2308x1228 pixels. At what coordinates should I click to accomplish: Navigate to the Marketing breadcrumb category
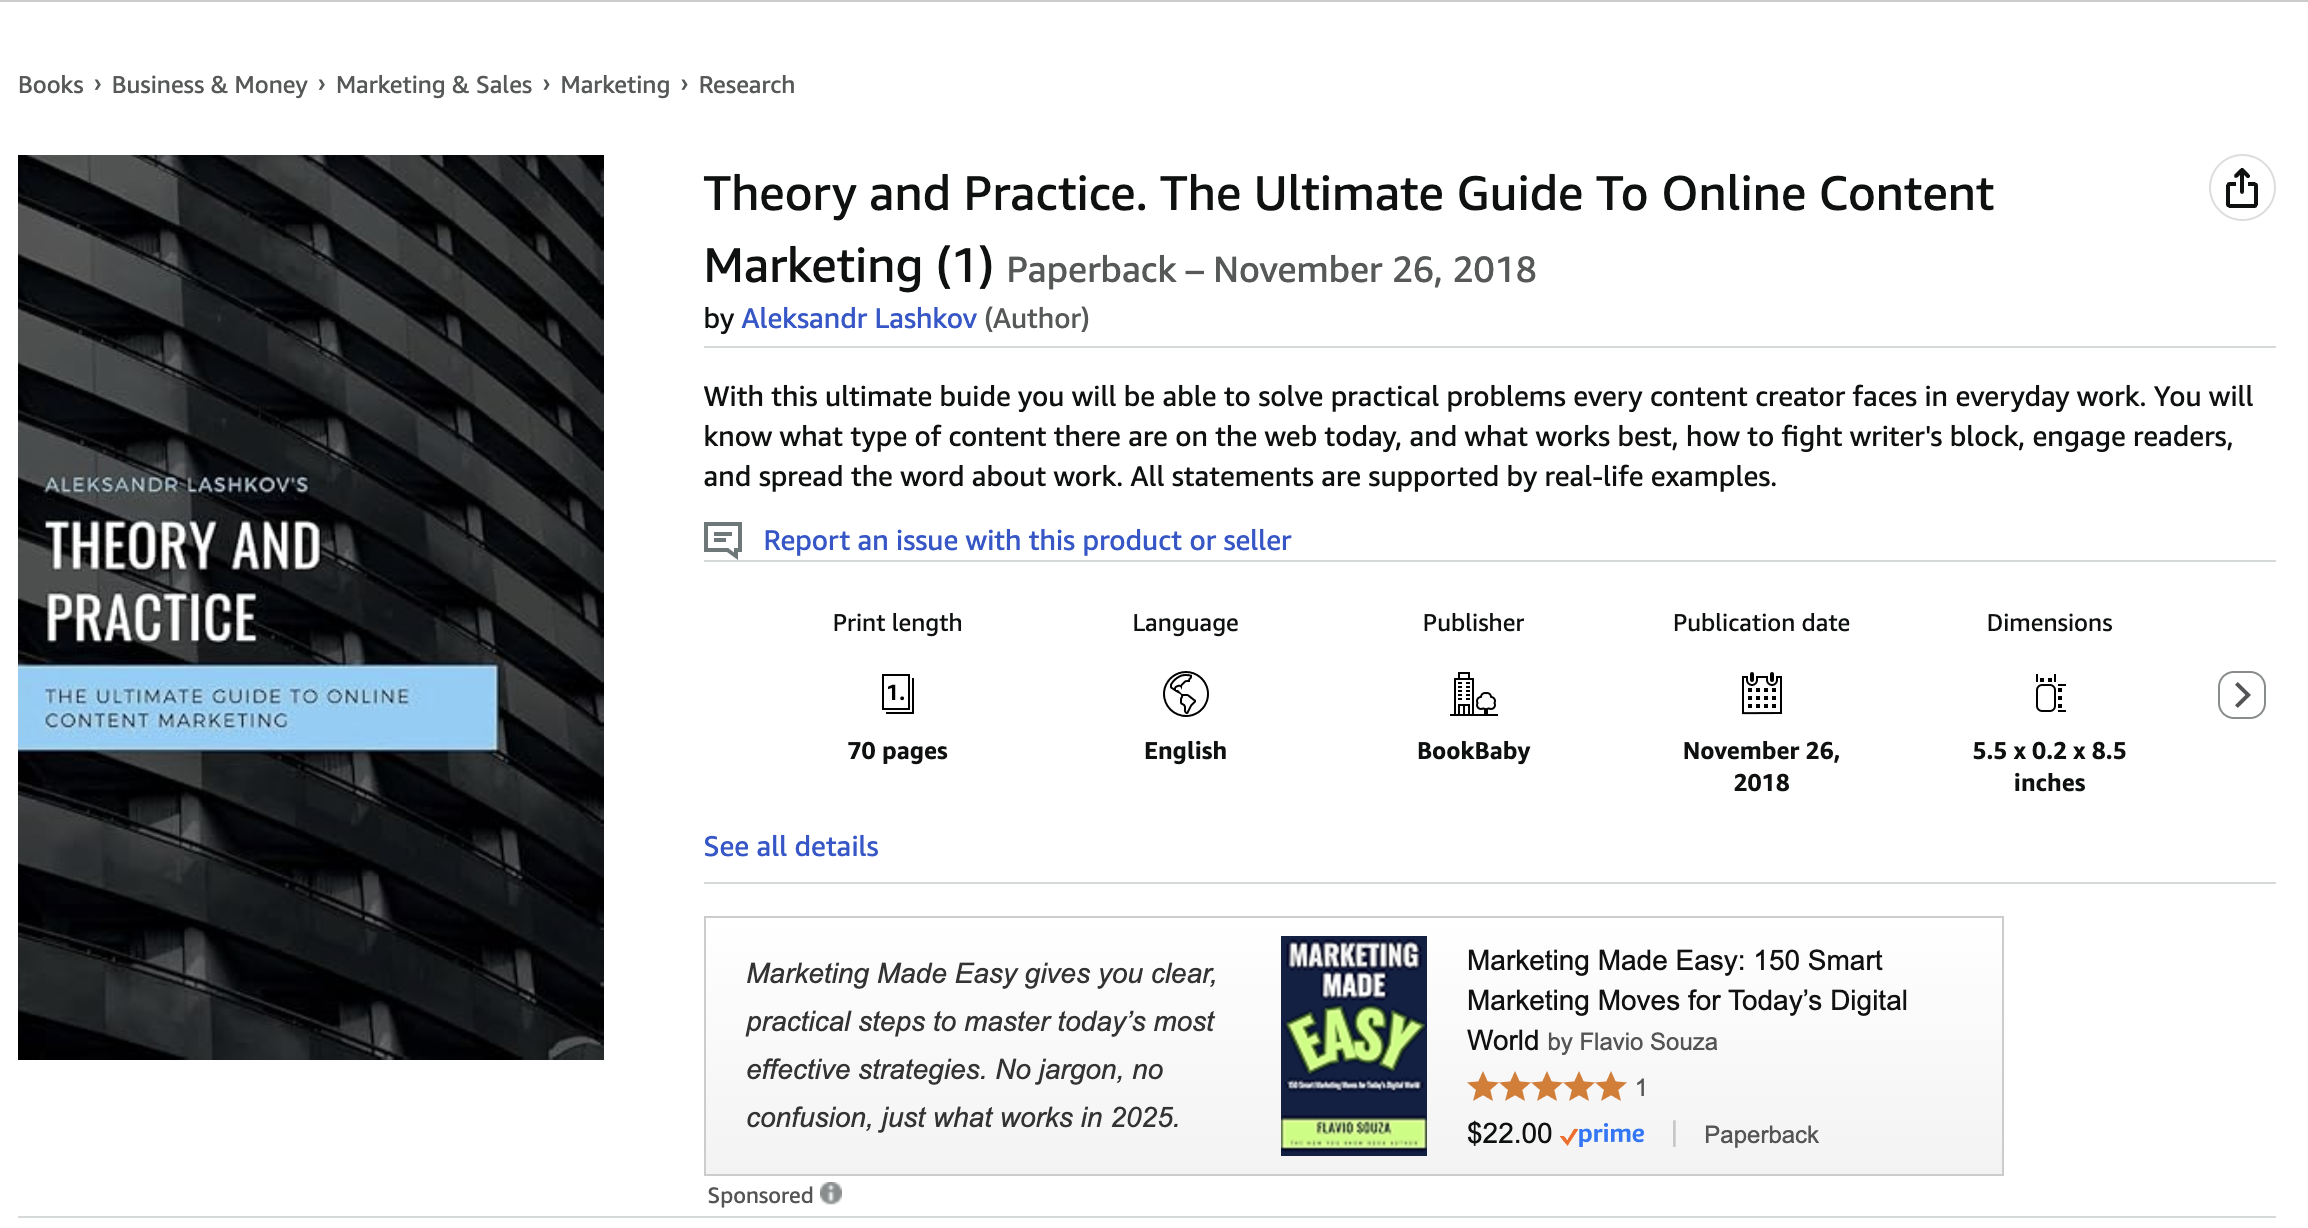pyautogui.click(x=614, y=85)
